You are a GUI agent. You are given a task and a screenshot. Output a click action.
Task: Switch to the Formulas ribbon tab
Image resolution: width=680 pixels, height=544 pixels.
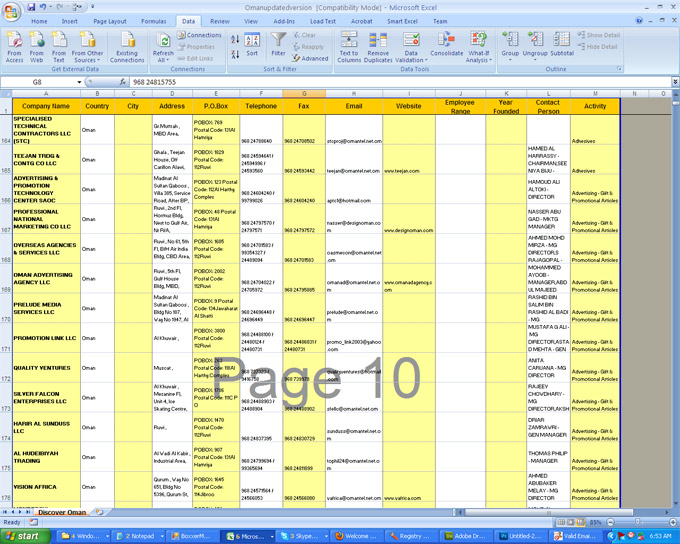153,20
